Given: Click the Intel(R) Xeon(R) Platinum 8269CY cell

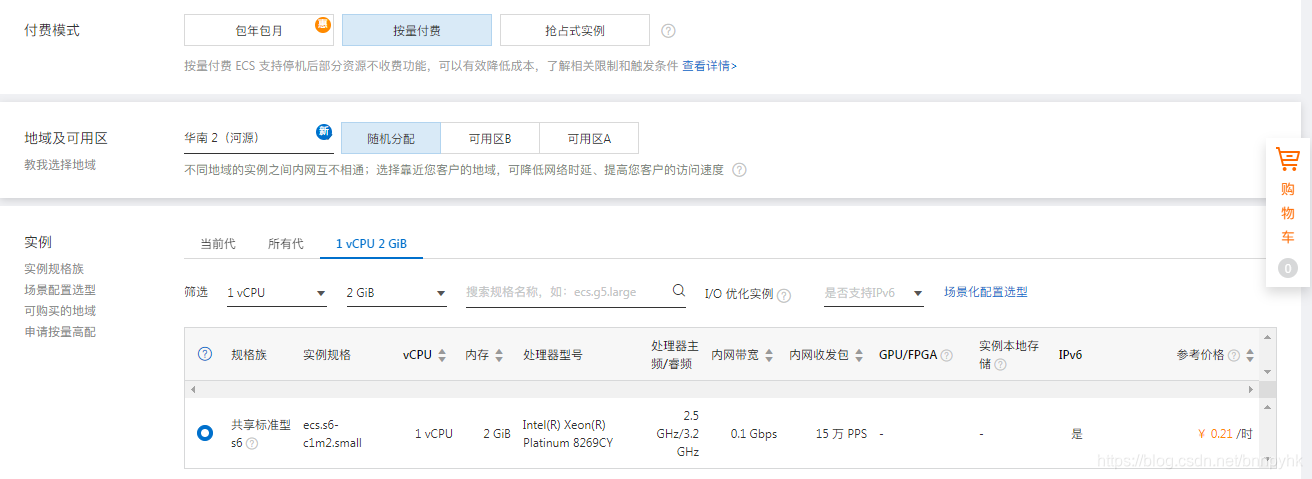Looking at the screenshot, I should point(568,433).
